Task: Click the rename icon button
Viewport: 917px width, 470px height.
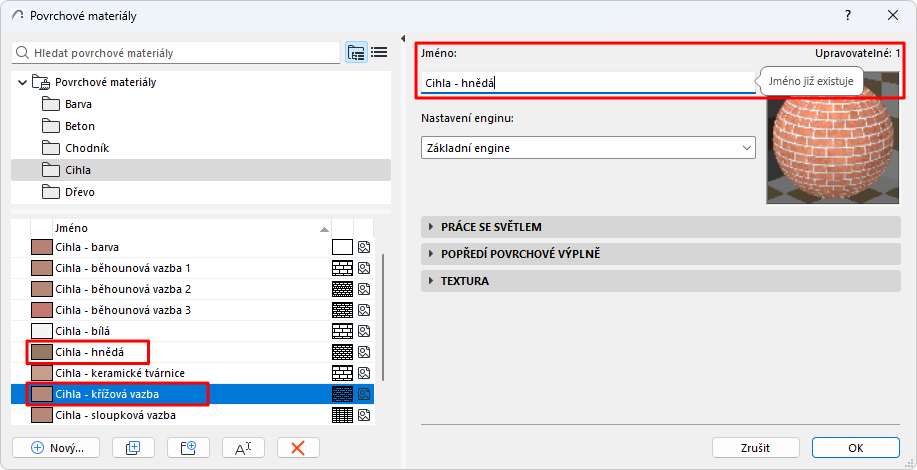Action: click(243, 448)
